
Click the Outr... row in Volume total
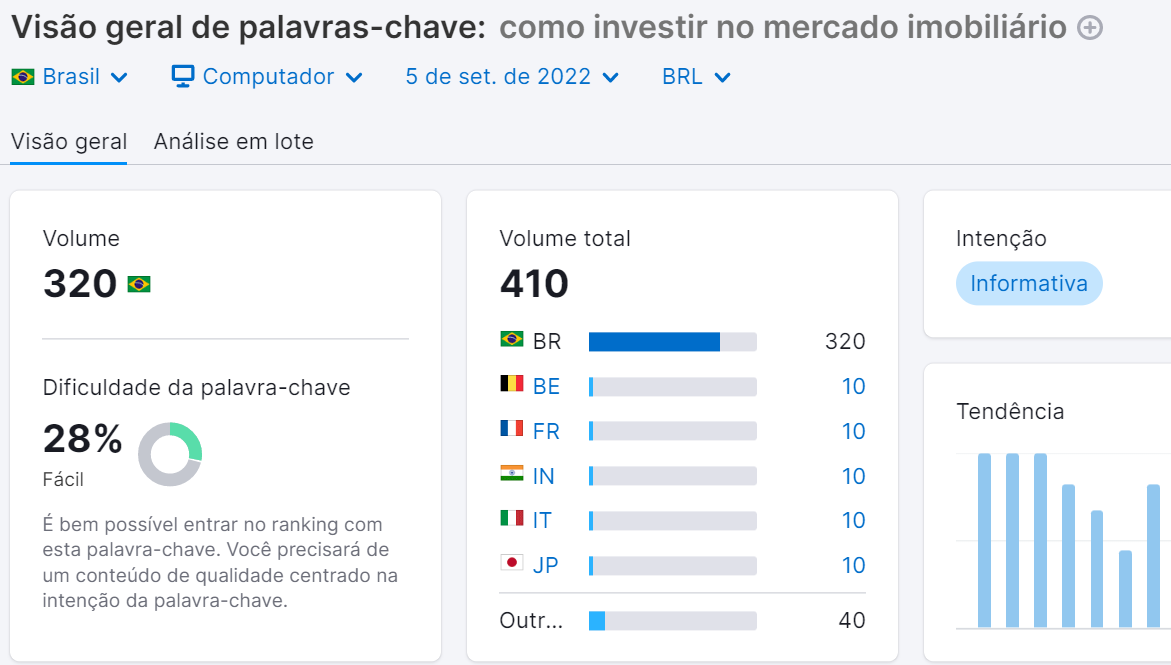[x=530, y=620]
